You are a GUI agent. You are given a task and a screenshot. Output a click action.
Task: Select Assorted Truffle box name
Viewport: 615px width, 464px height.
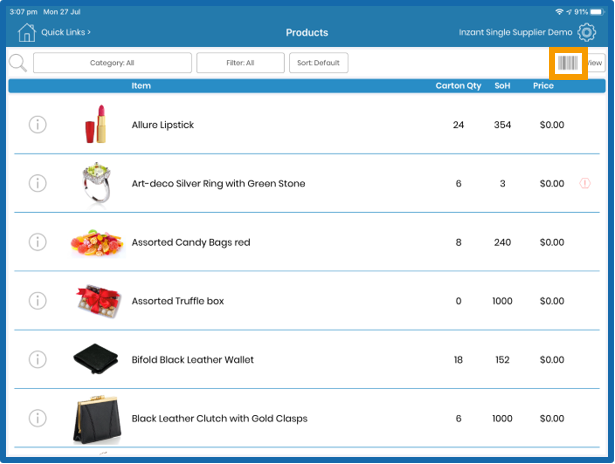pos(178,301)
